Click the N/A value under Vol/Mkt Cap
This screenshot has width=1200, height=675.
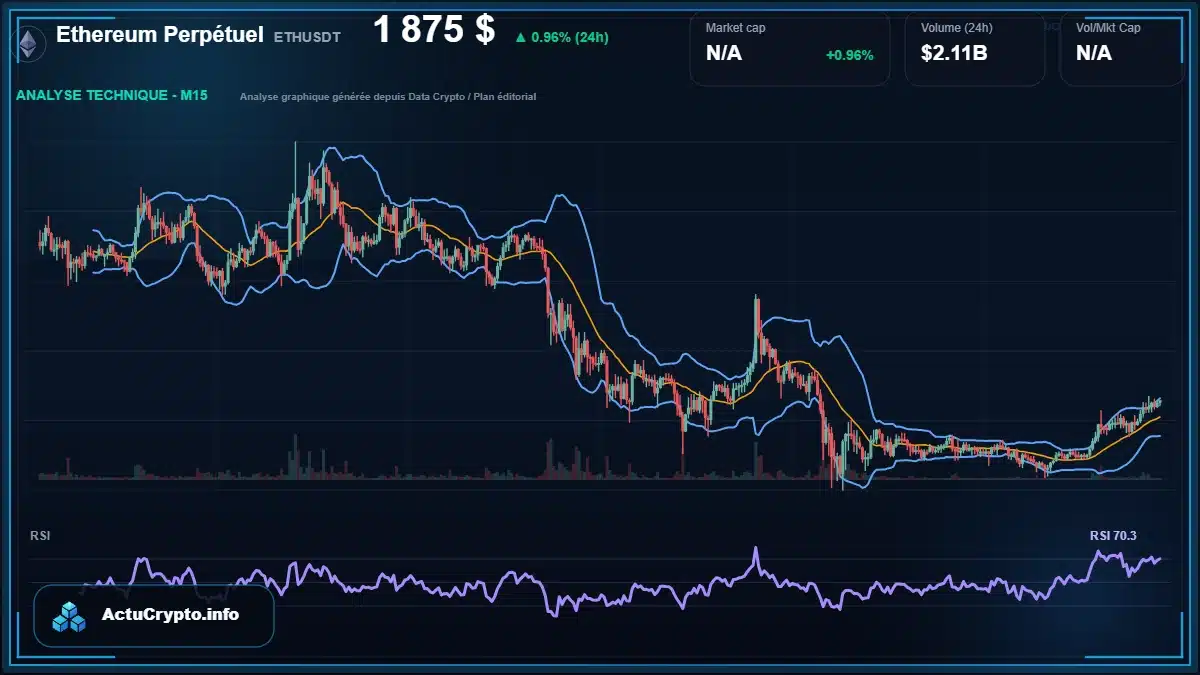click(x=1094, y=53)
